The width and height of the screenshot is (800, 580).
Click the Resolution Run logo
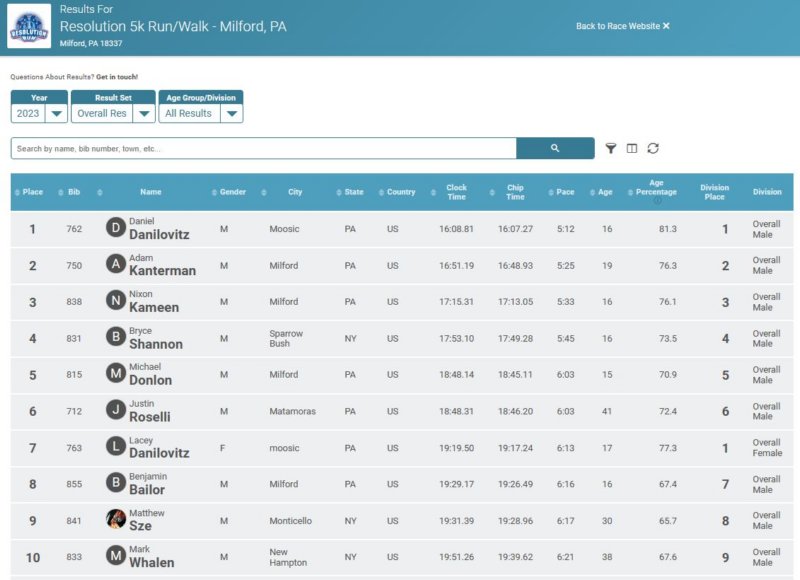click(x=29, y=26)
